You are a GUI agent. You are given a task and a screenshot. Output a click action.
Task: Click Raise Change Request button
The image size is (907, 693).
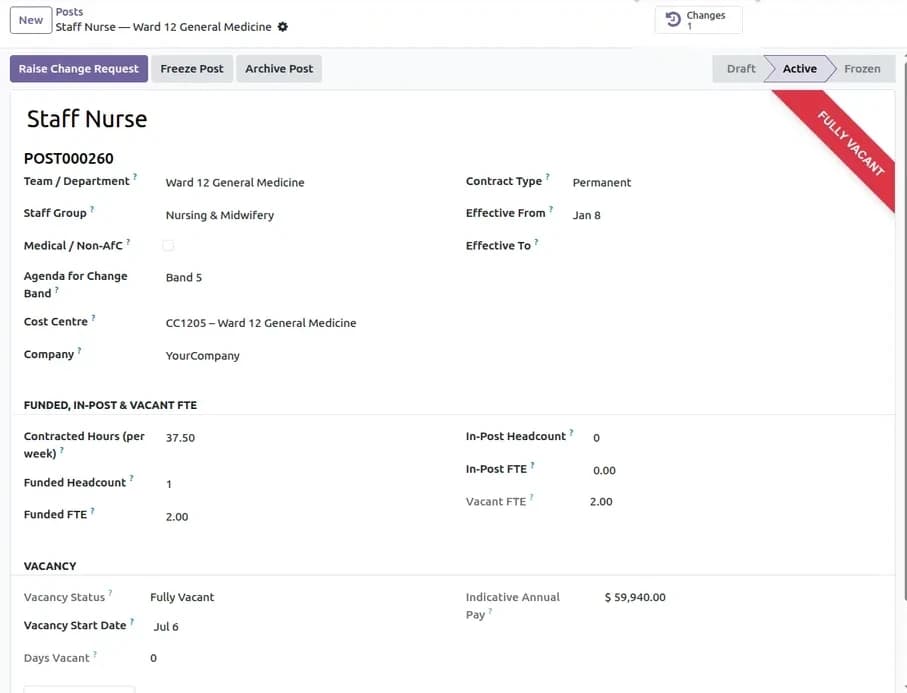[x=79, y=69]
